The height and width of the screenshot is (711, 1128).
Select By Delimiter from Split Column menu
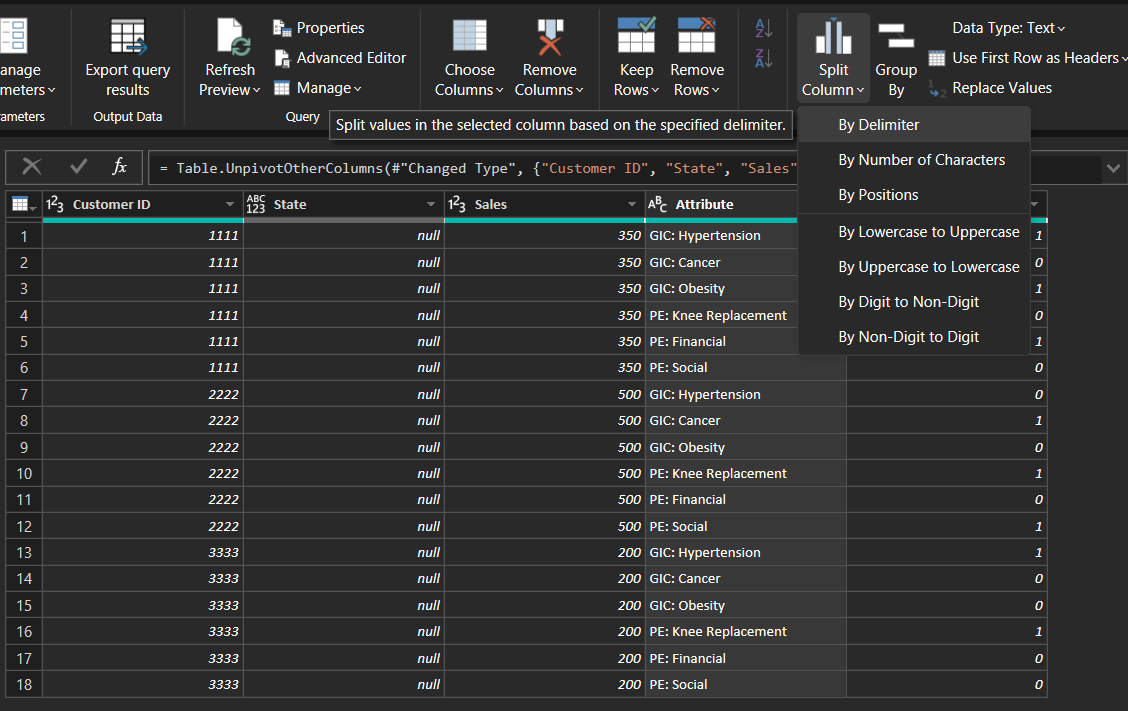pos(914,124)
